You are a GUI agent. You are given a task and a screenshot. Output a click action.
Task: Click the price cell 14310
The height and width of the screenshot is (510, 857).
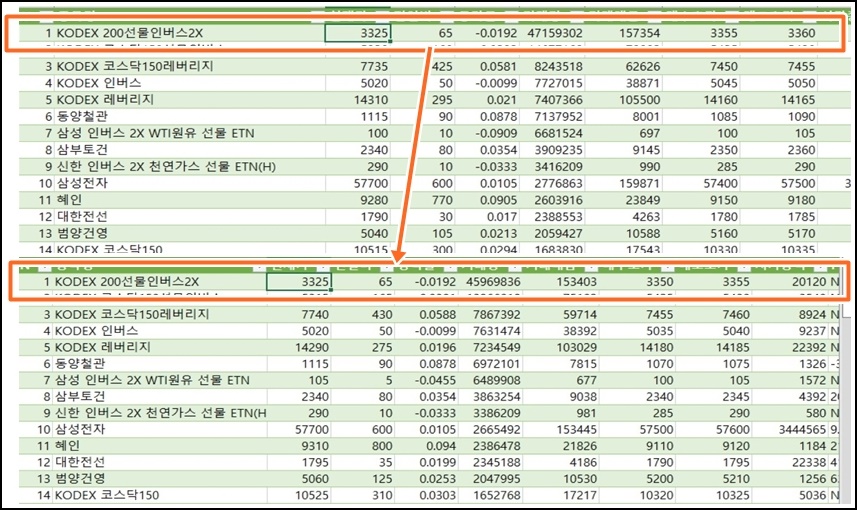pos(357,100)
